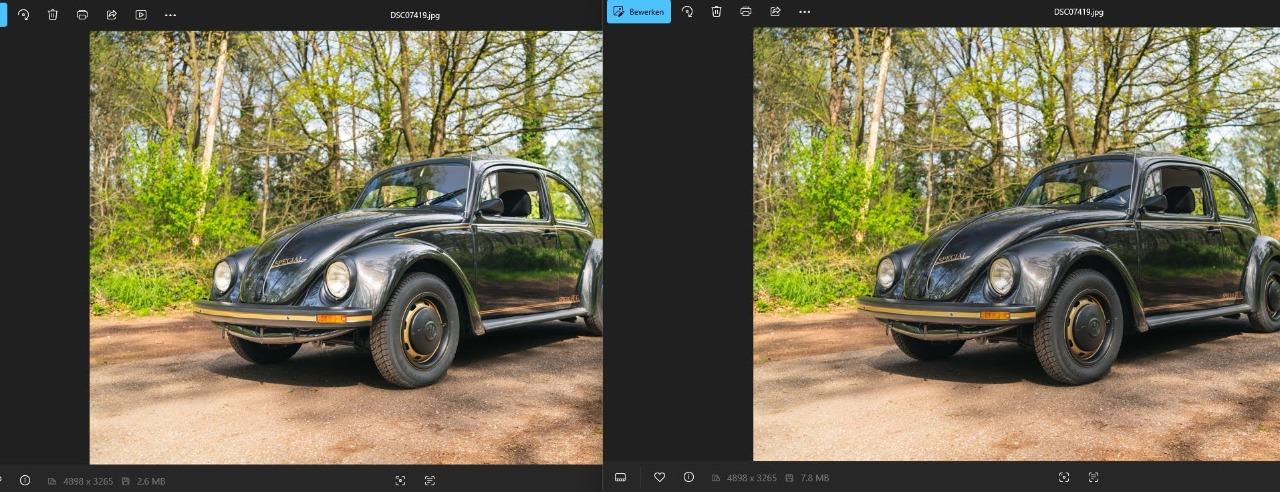Screen dimensions: 1280x492
Task: Rotate the image in the right window
Action: tap(687, 12)
